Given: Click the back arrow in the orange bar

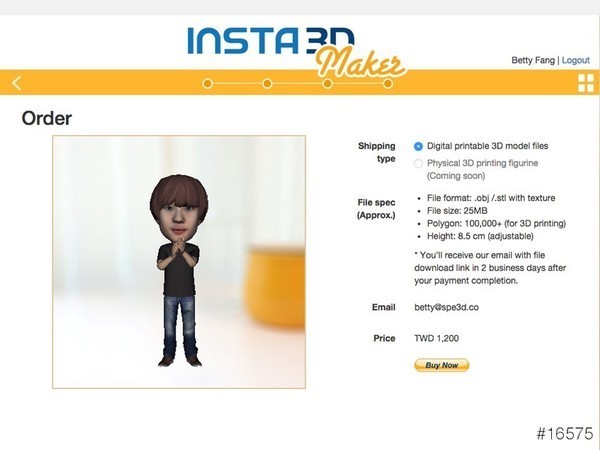Looking at the screenshot, I should pos(17,83).
